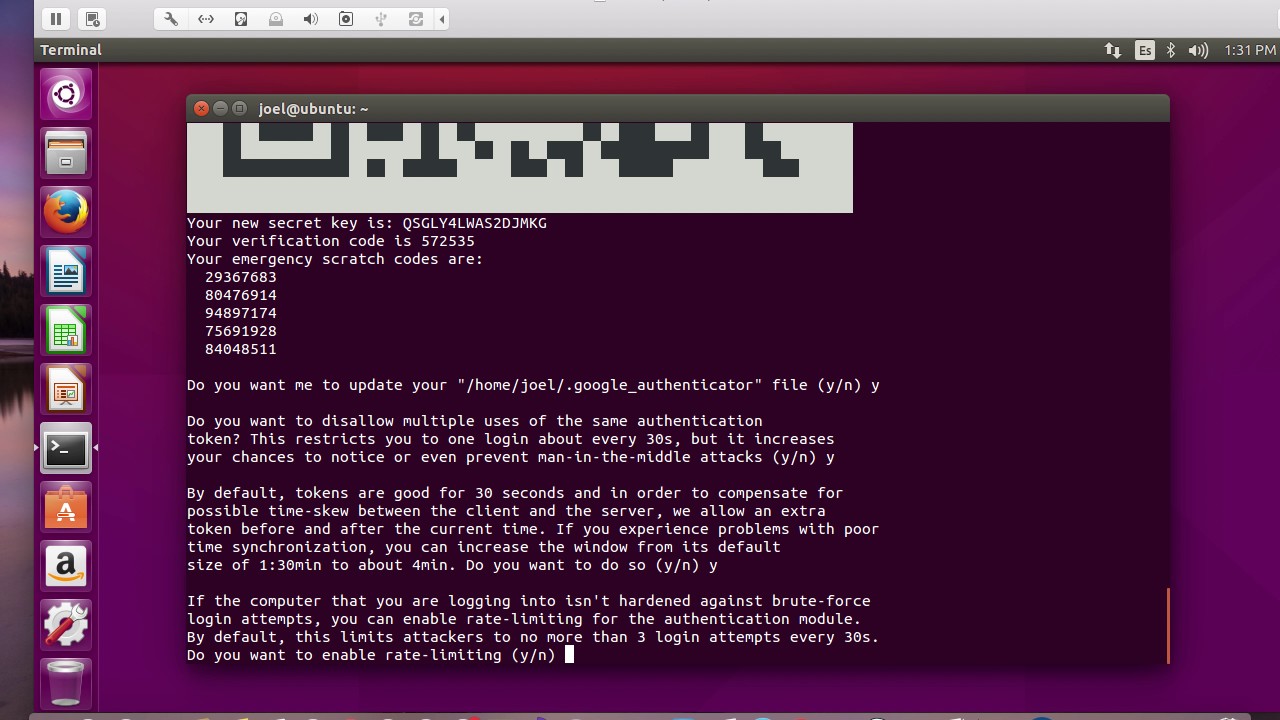
Task: Pause the virtual machine
Action: click(56, 18)
